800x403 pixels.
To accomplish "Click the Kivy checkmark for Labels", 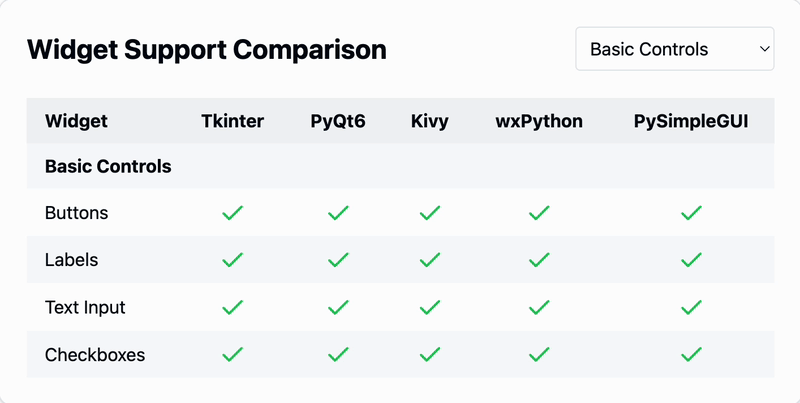I will pyautogui.click(x=430, y=260).
